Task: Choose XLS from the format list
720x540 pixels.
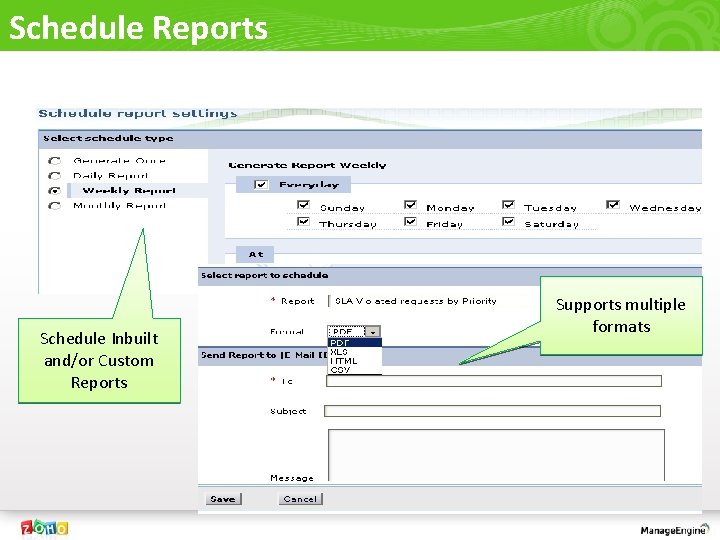Action: click(354, 352)
